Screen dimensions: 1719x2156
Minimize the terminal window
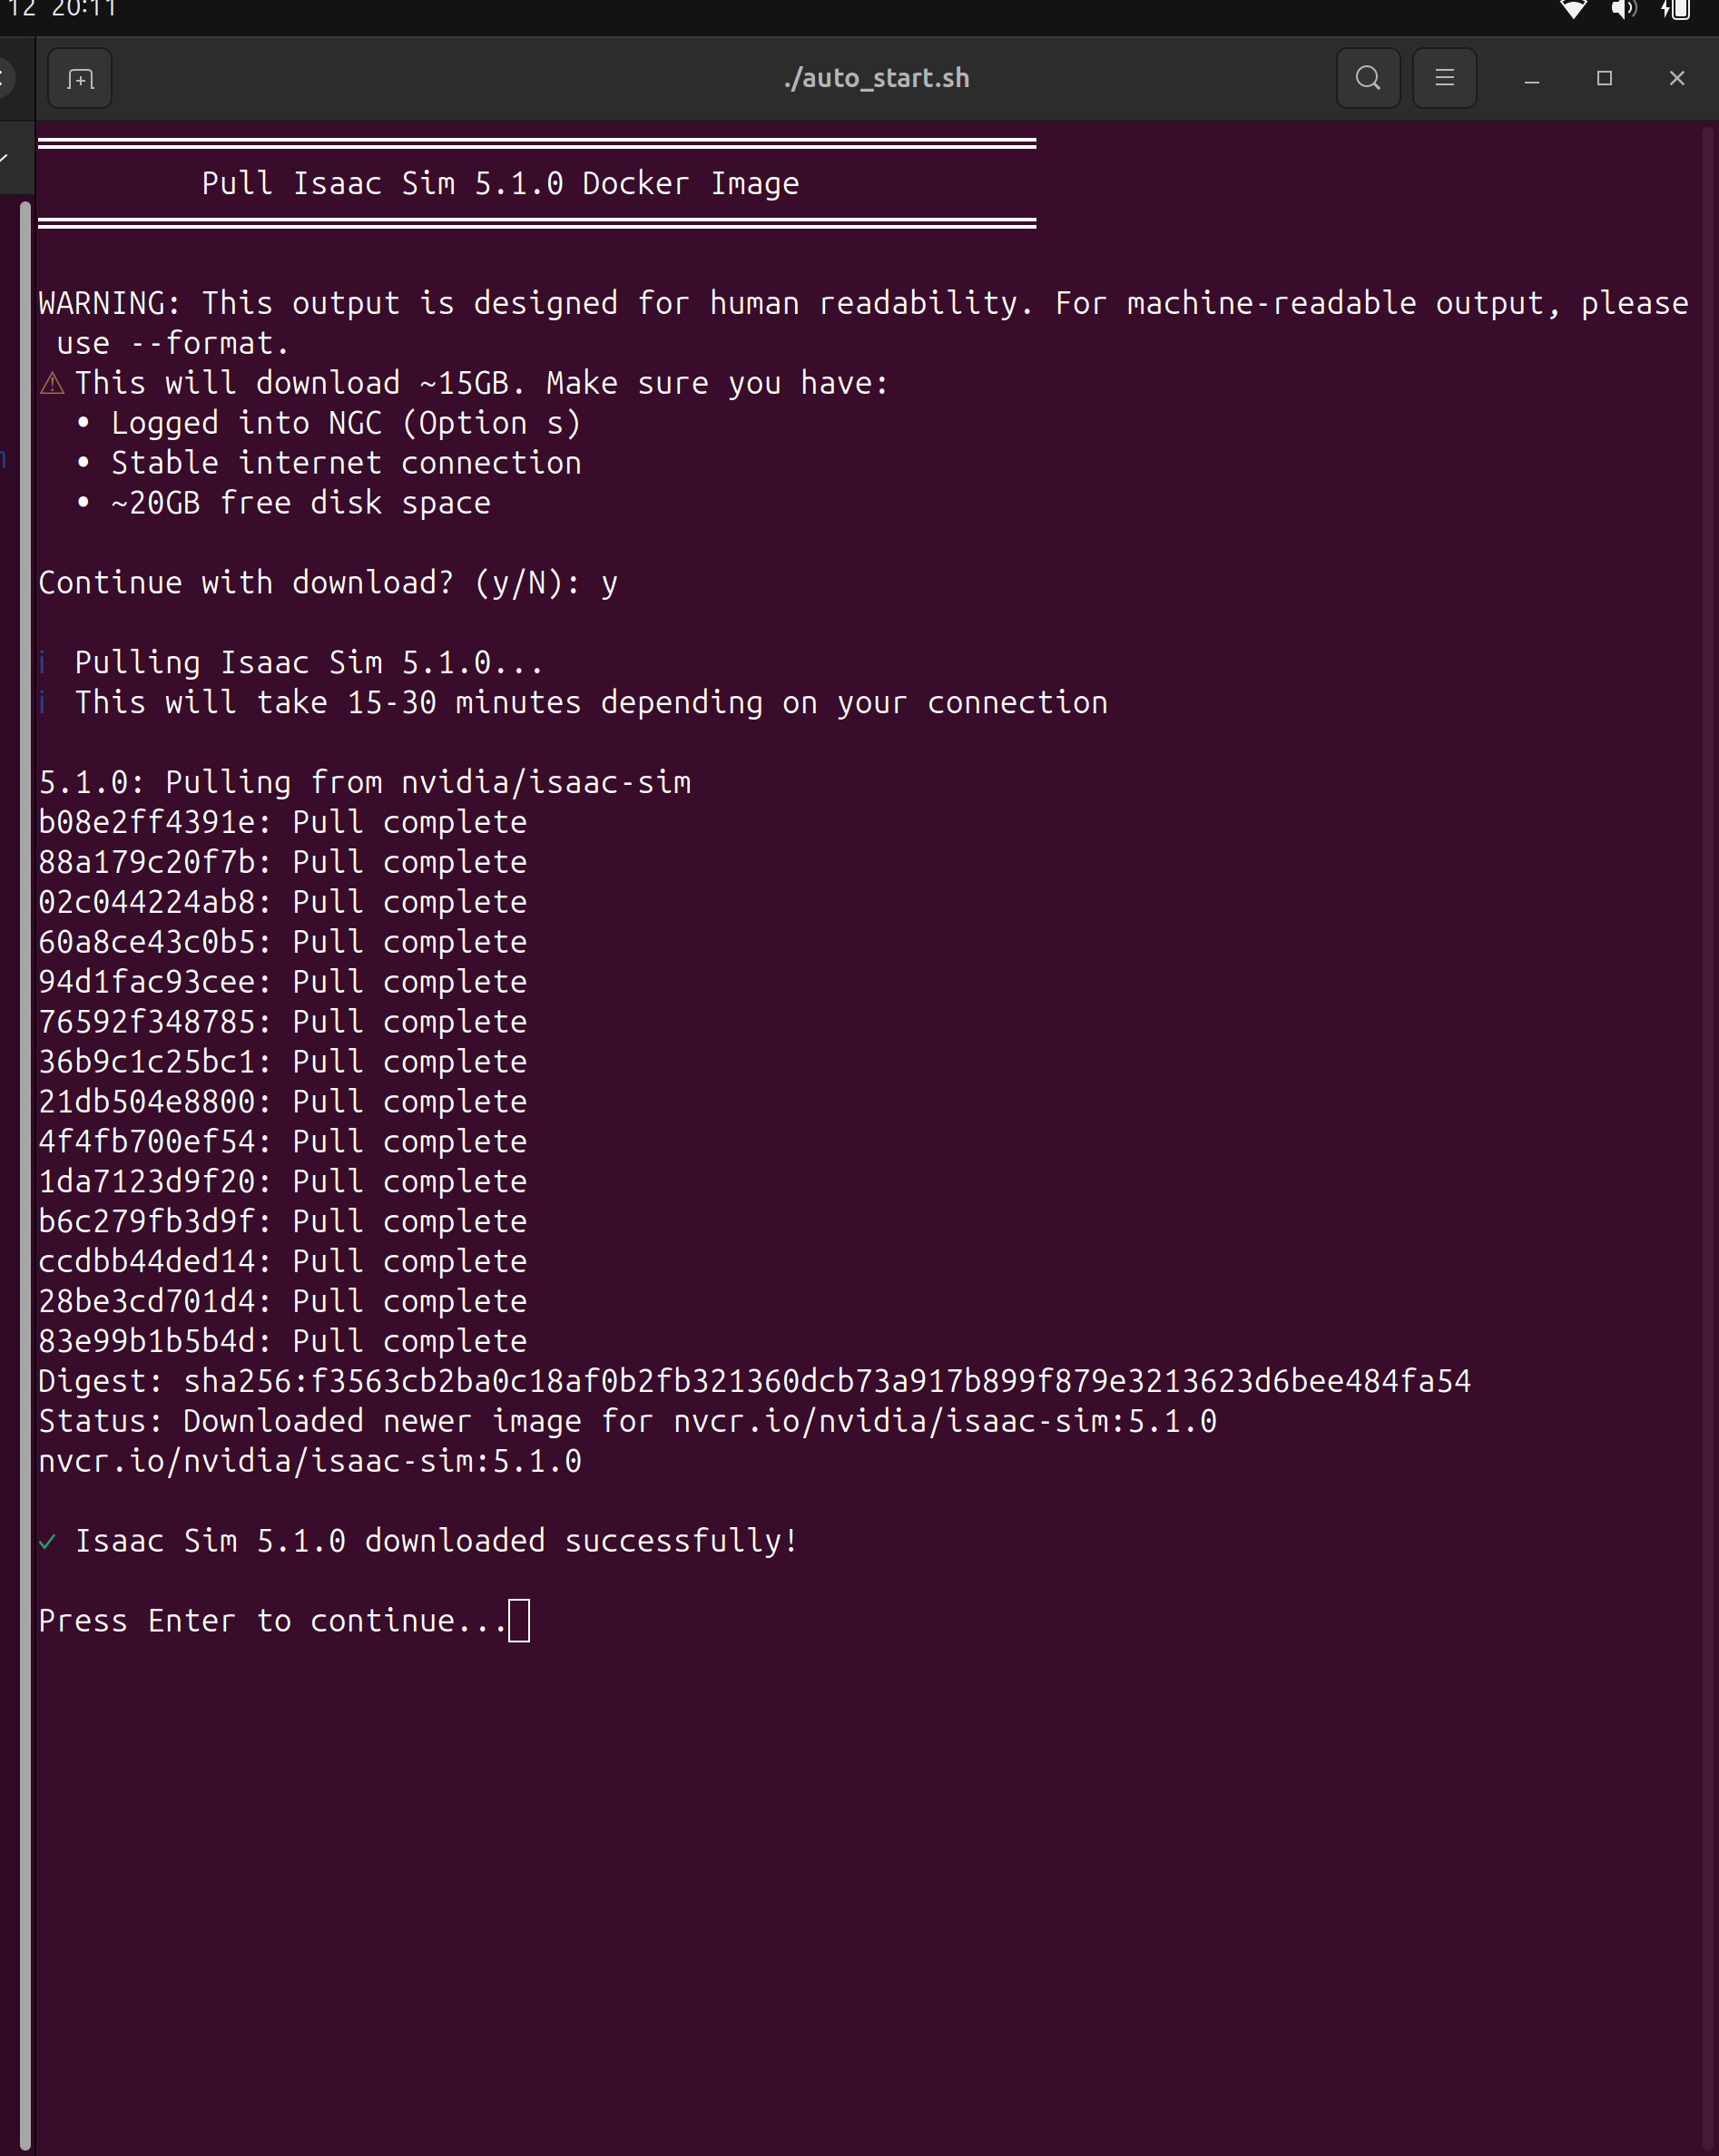click(x=1531, y=78)
